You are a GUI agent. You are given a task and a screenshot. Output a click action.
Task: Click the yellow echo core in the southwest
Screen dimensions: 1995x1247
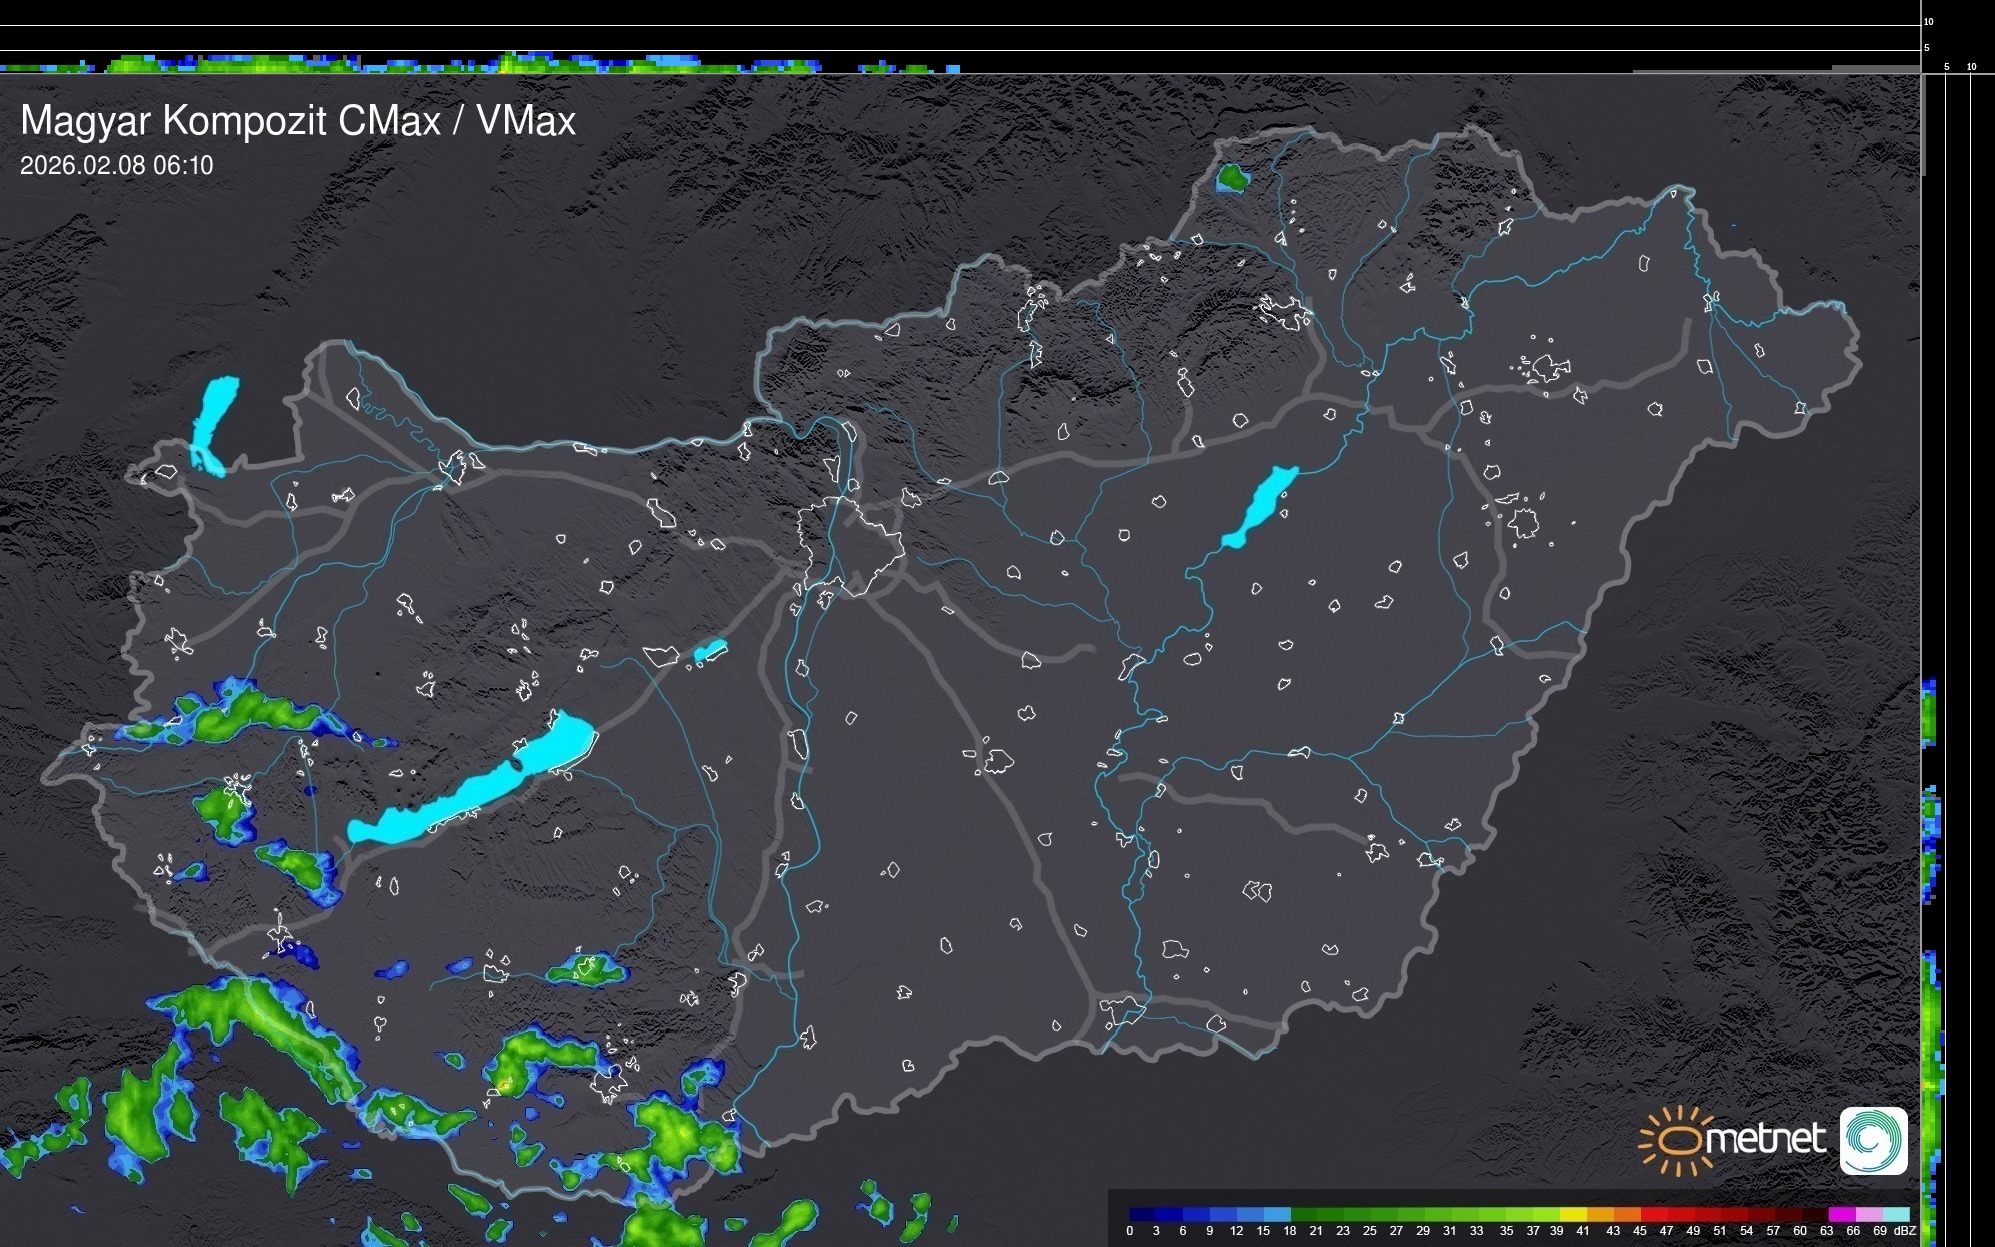pyautogui.click(x=503, y=1084)
